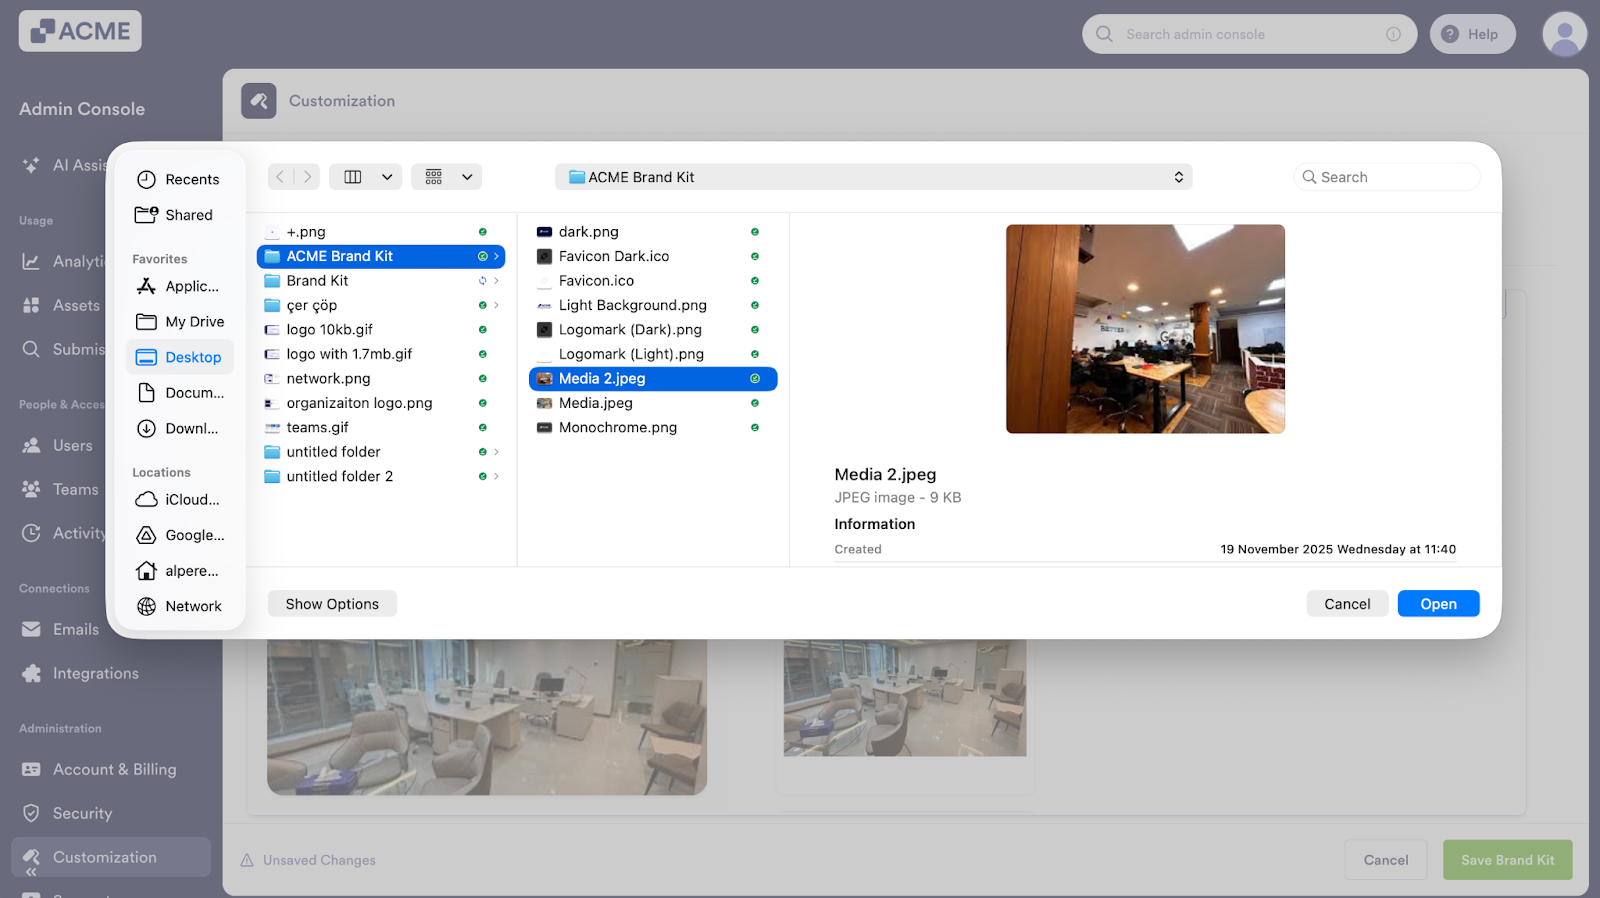Click the Recents clock icon

coord(146,179)
